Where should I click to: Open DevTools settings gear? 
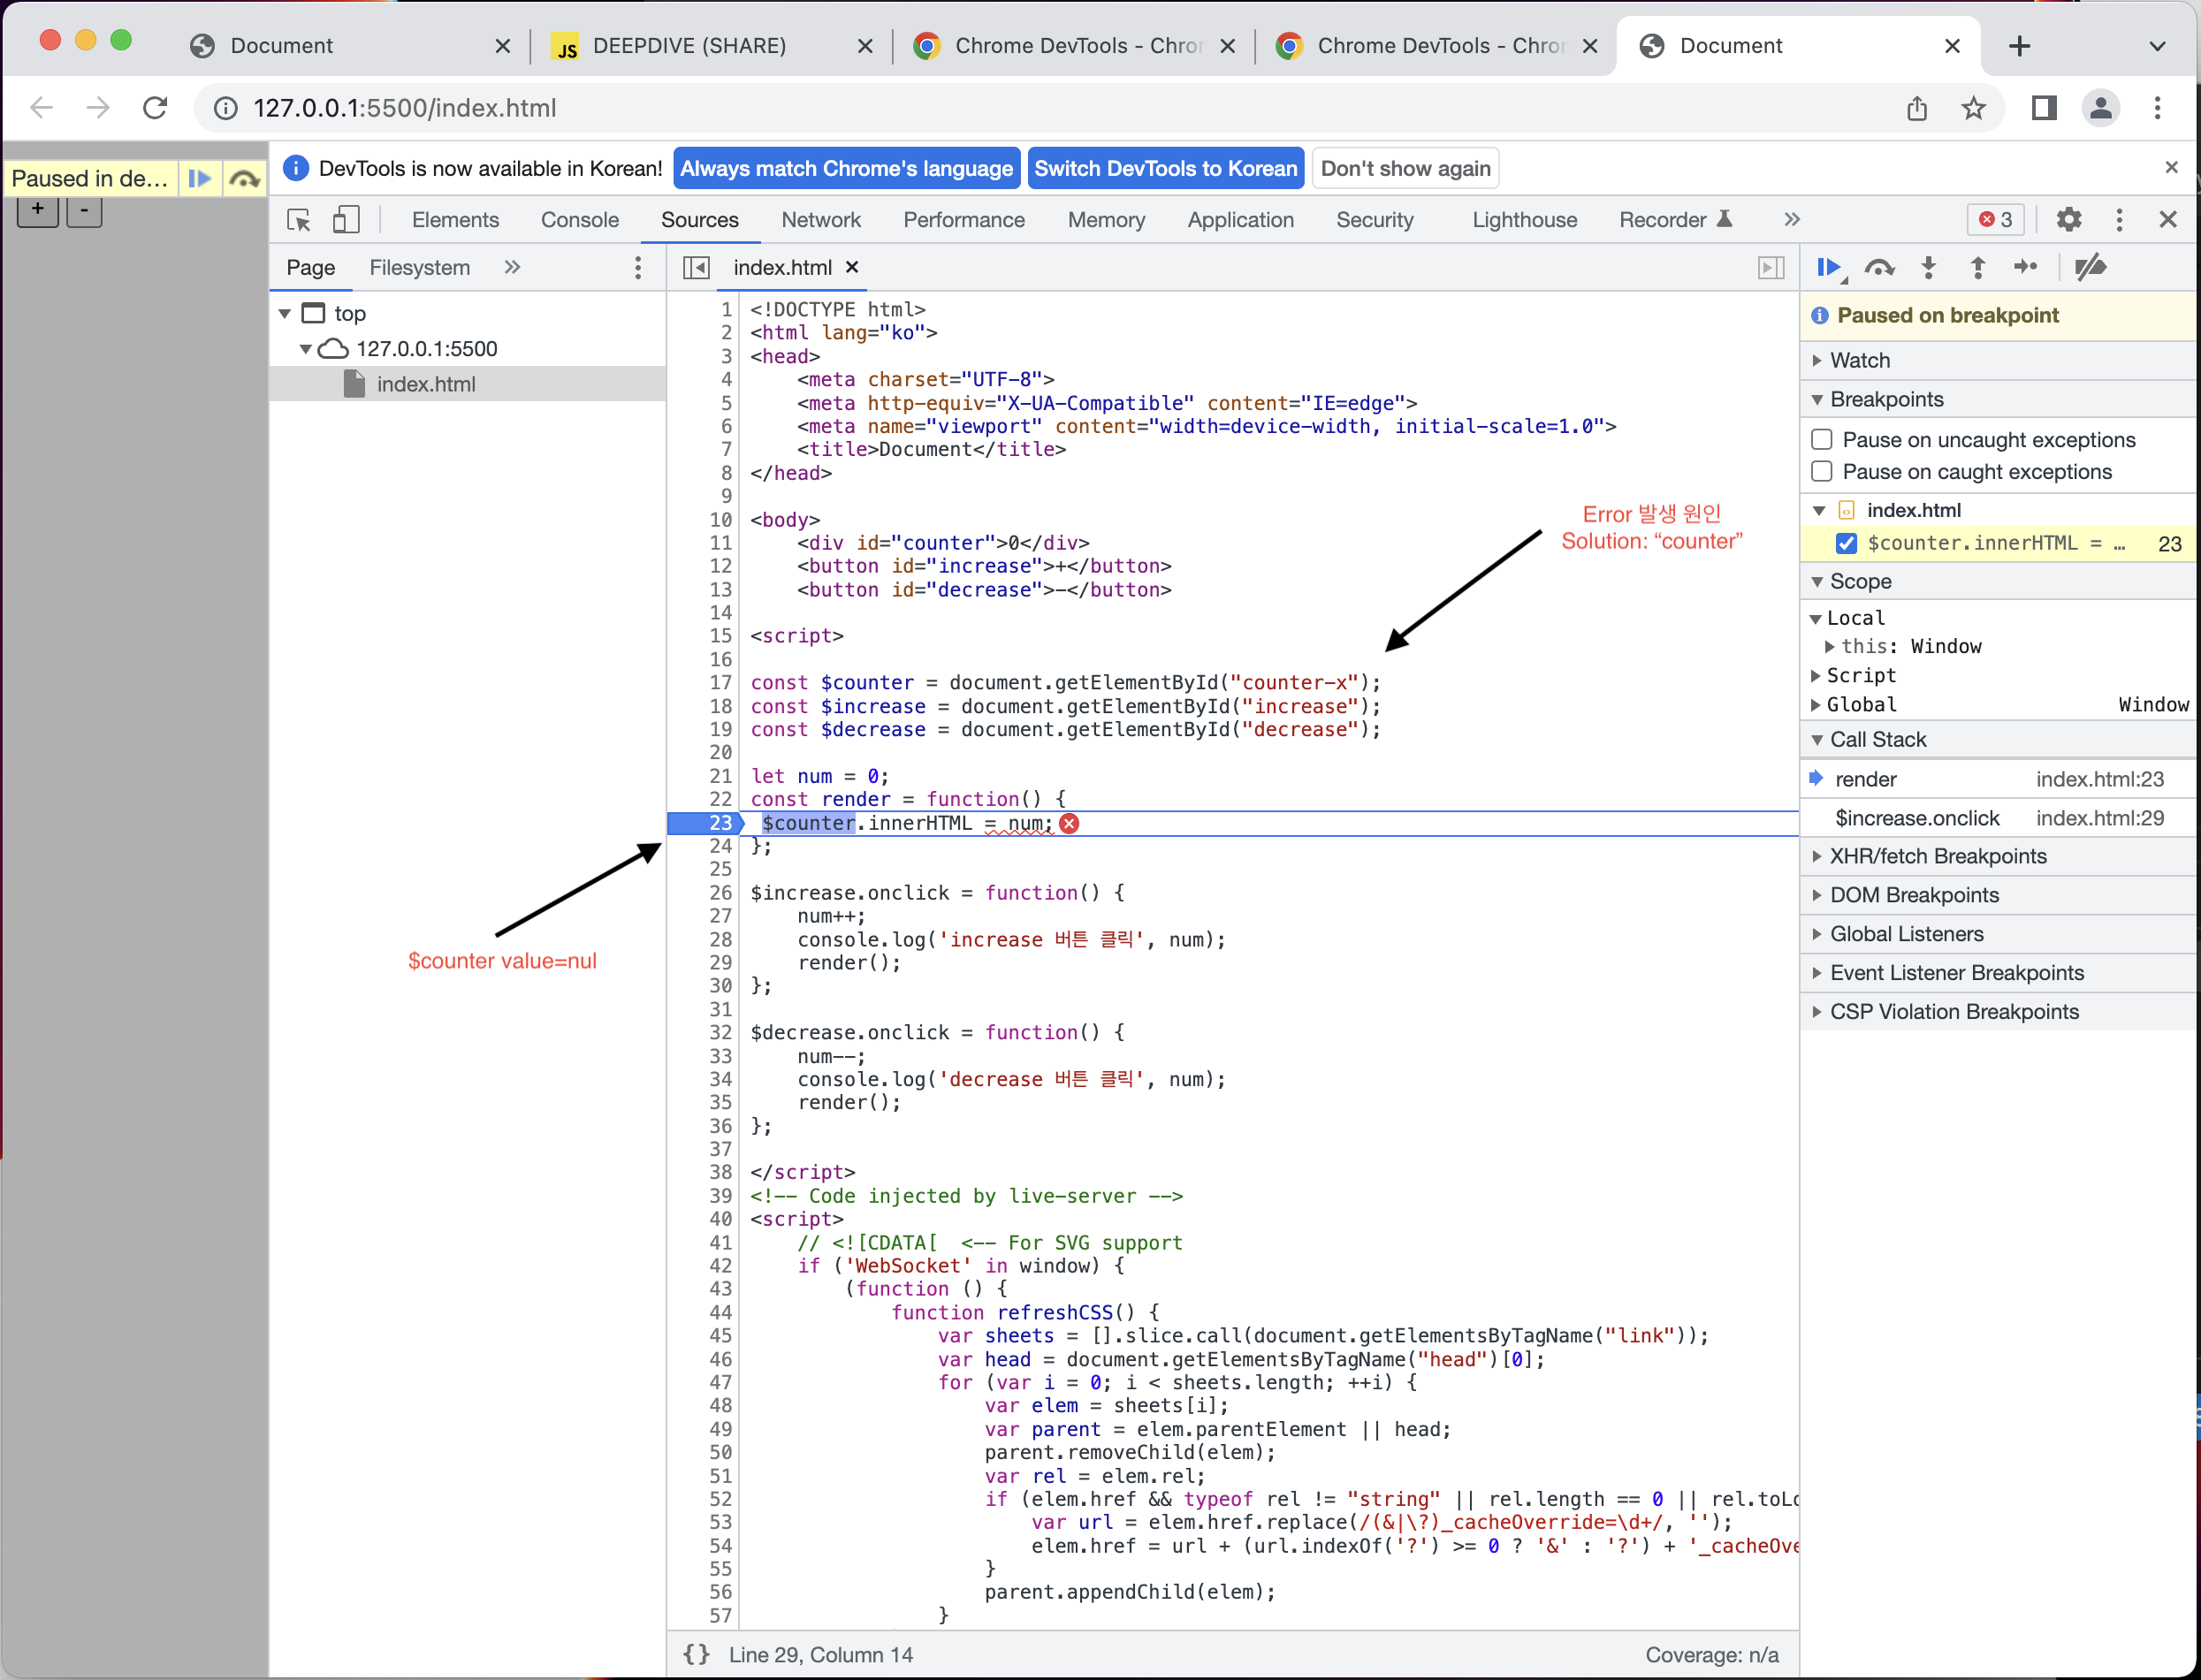click(x=2069, y=220)
